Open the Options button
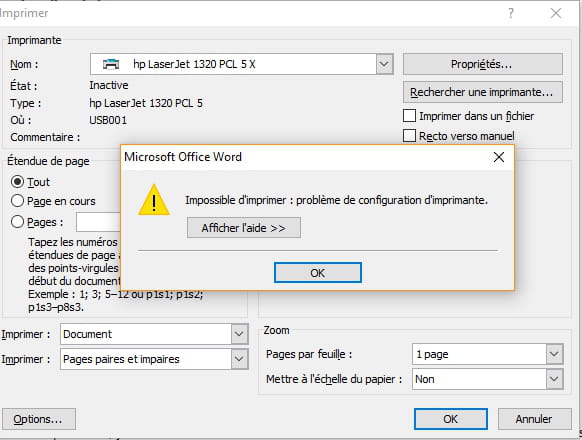This screenshot has height=440, width=582. click(x=39, y=419)
